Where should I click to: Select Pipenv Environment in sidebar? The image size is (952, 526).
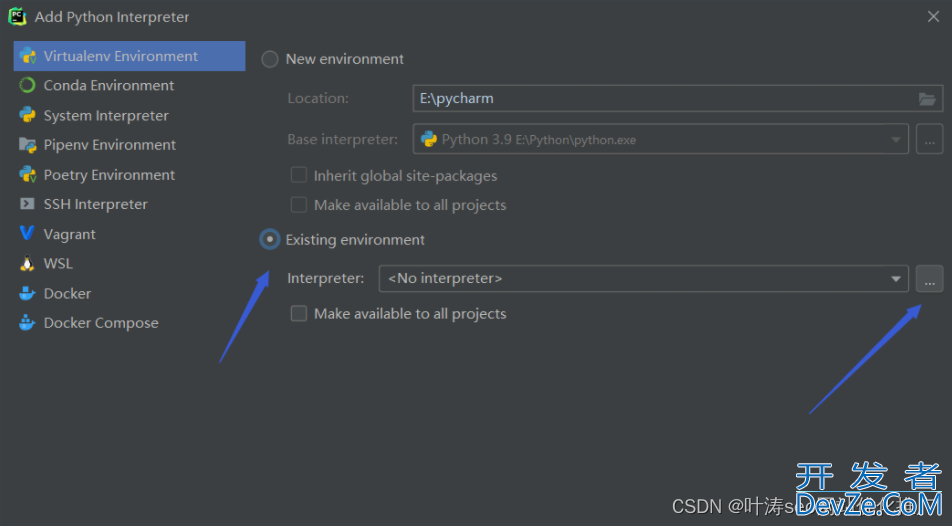[x=129, y=145]
